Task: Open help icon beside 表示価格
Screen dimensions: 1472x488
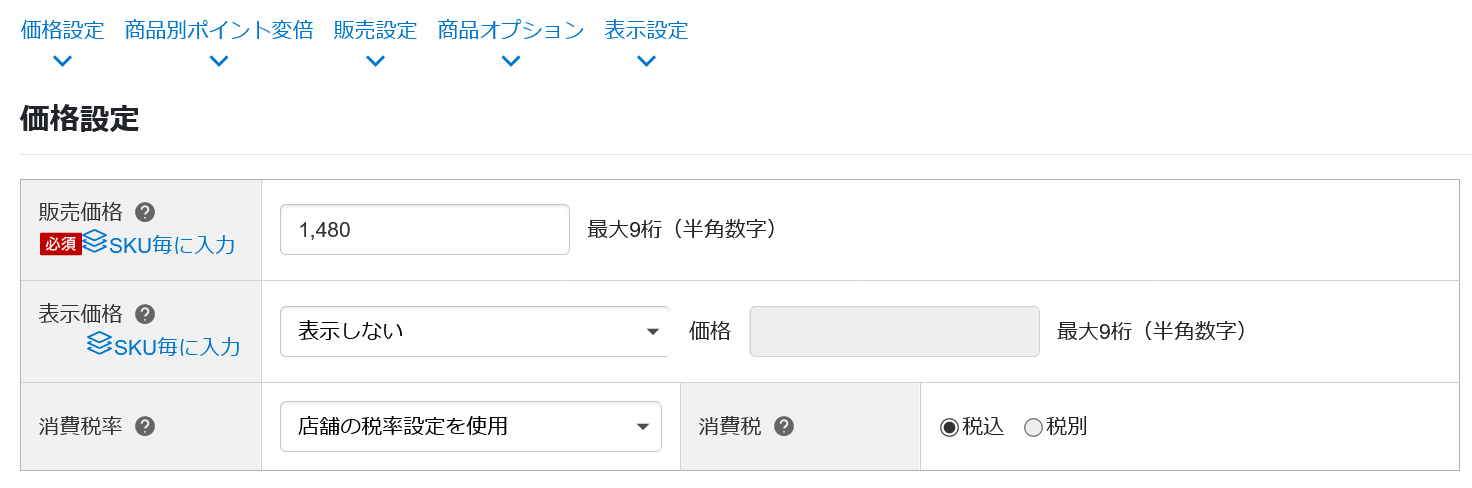Action: [x=145, y=314]
